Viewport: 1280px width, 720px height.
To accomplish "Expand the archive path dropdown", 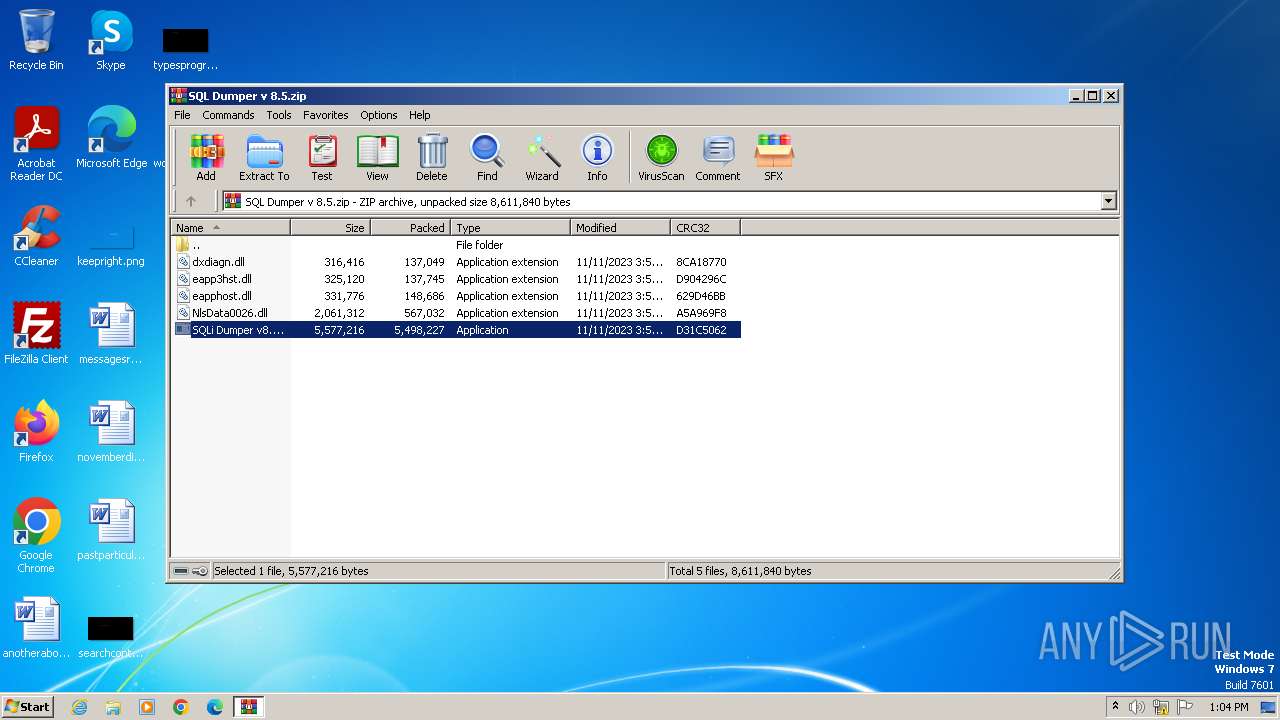I will coord(1108,201).
